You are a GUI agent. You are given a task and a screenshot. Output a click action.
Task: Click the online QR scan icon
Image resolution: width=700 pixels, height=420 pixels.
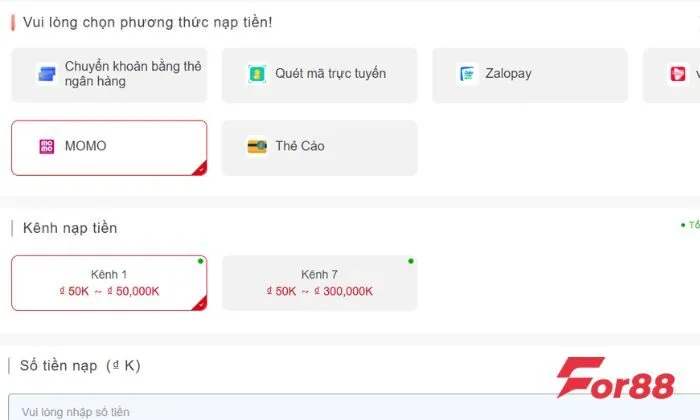tap(257, 74)
